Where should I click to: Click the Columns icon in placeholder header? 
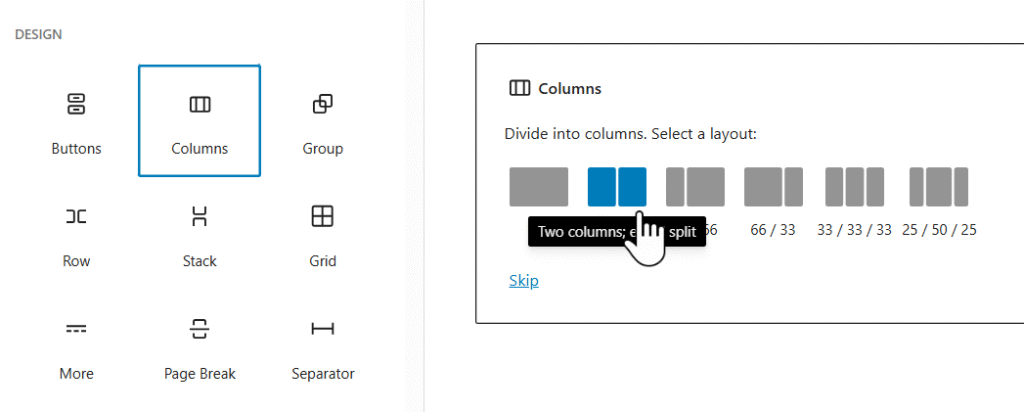(x=519, y=88)
